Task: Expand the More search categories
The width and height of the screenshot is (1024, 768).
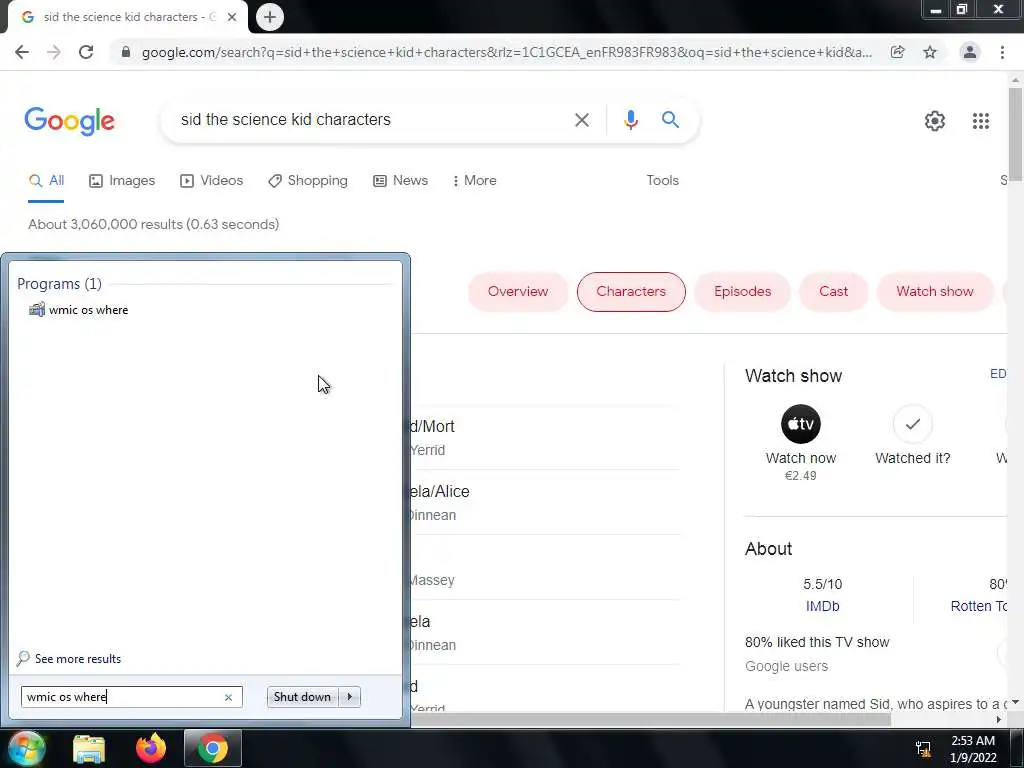Action: point(474,181)
